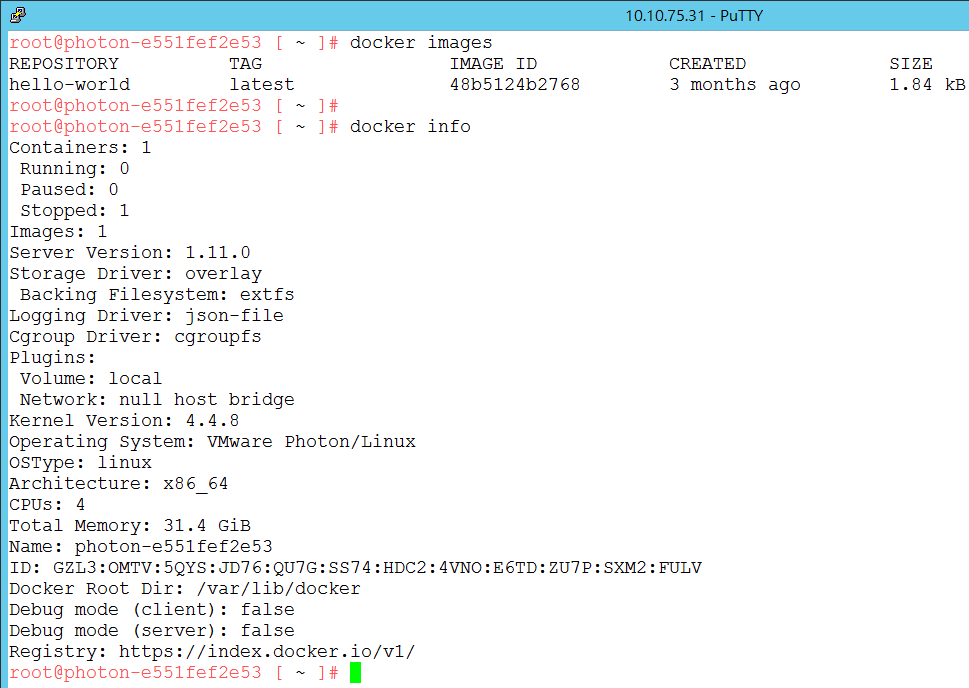Image resolution: width=969 pixels, height=688 pixels.
Task: Click the green terminal cursor block
Action: coord(355,673)
